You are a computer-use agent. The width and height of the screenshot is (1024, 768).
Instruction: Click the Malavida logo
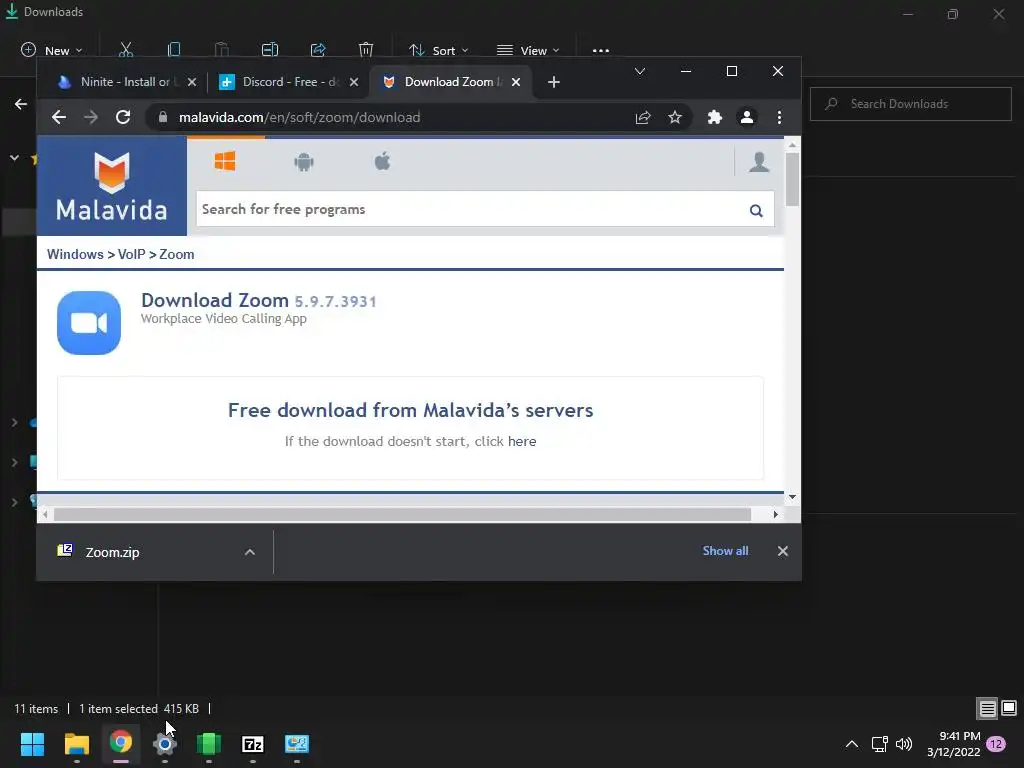[112, 186]
